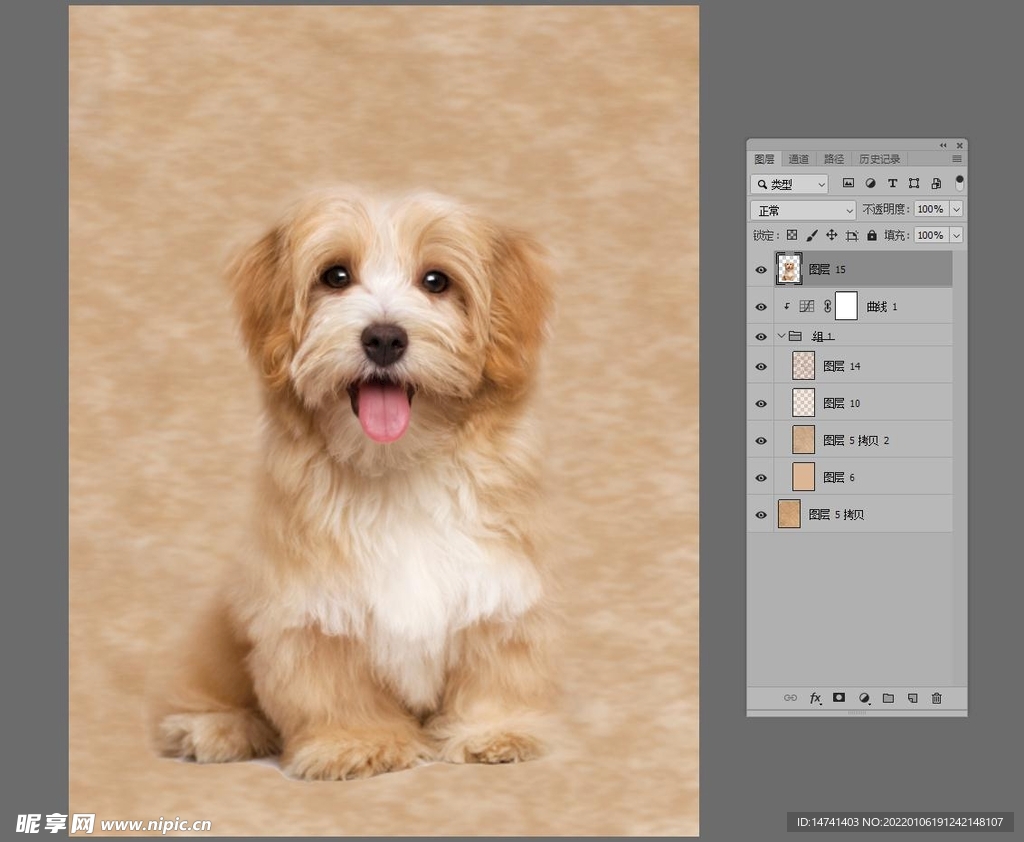1024x842 pixels.
Task: Open layers panel flyout menu icon
Action: [957, 159]
